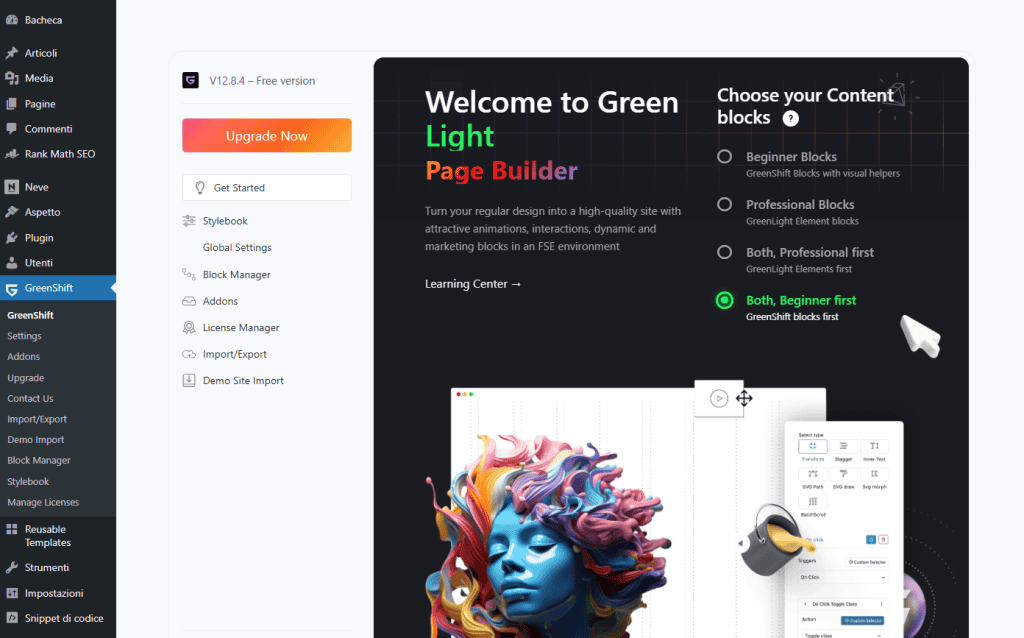The height and width of the screenshot is (638, 1024).
Task: Click the Strumenti wrench icon
Action: tap(12, 567)
